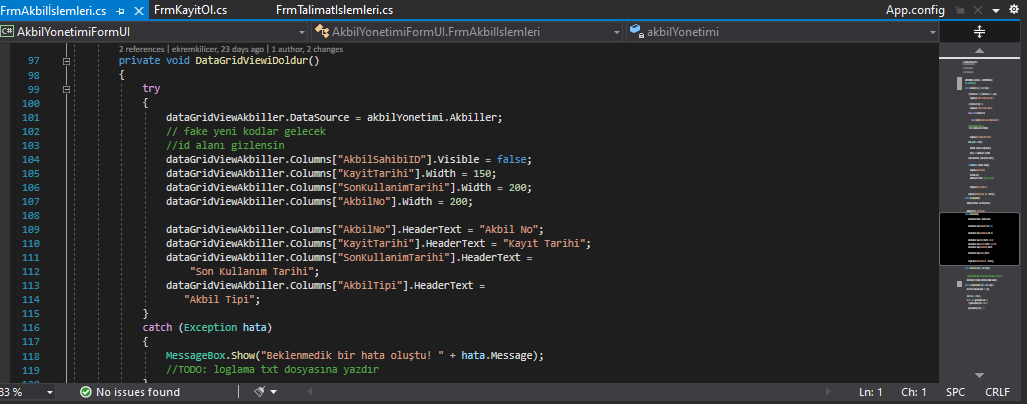Viewport: 1027px width, 404px height.
Task: Click the class icon beside AkbilYonetimiFormUI.FrmAkbilIslemleri
Action: tap(322, 31)
